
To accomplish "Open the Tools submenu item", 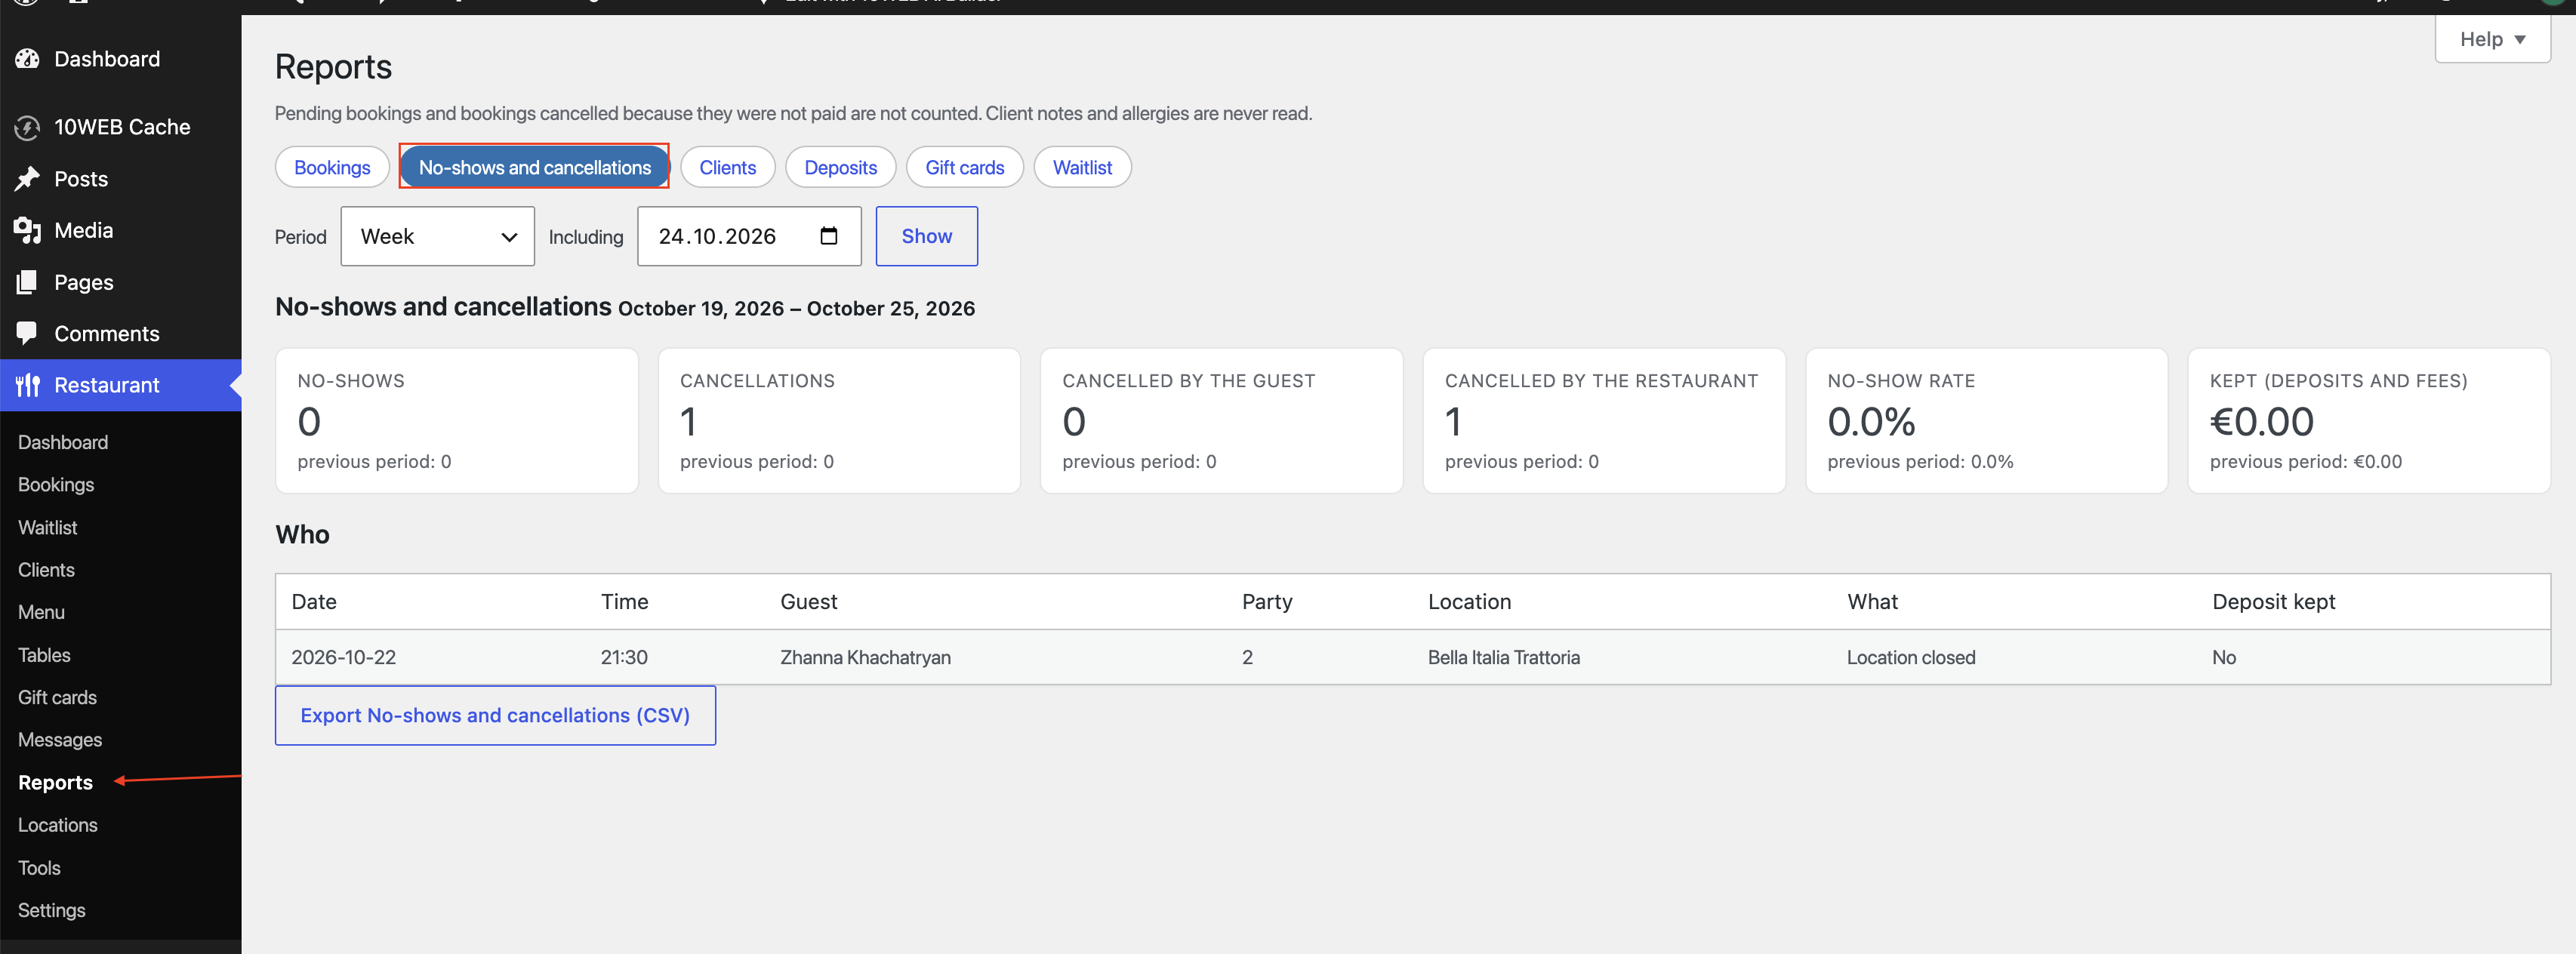I will click(39, 868).
